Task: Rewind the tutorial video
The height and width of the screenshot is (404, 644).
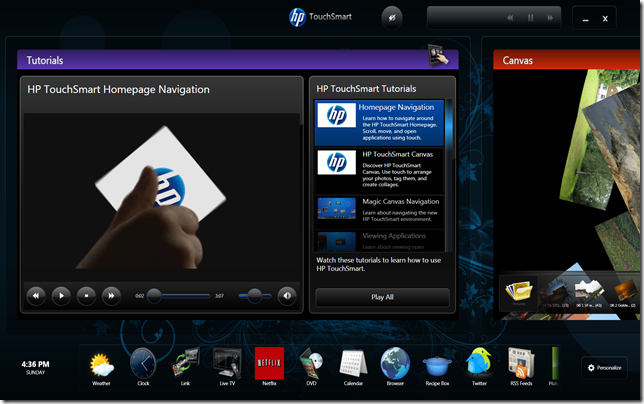Action: 36,296
